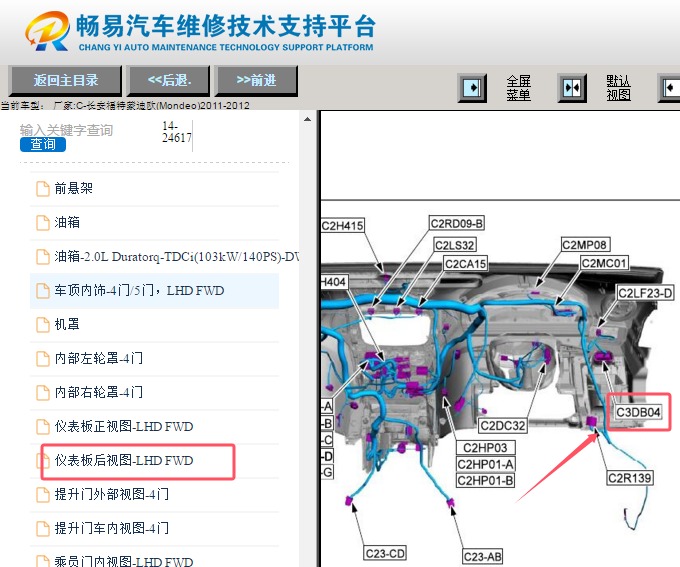Click connector label C2LS32
The height and width of the screenshot is (567, 680).
454,245
